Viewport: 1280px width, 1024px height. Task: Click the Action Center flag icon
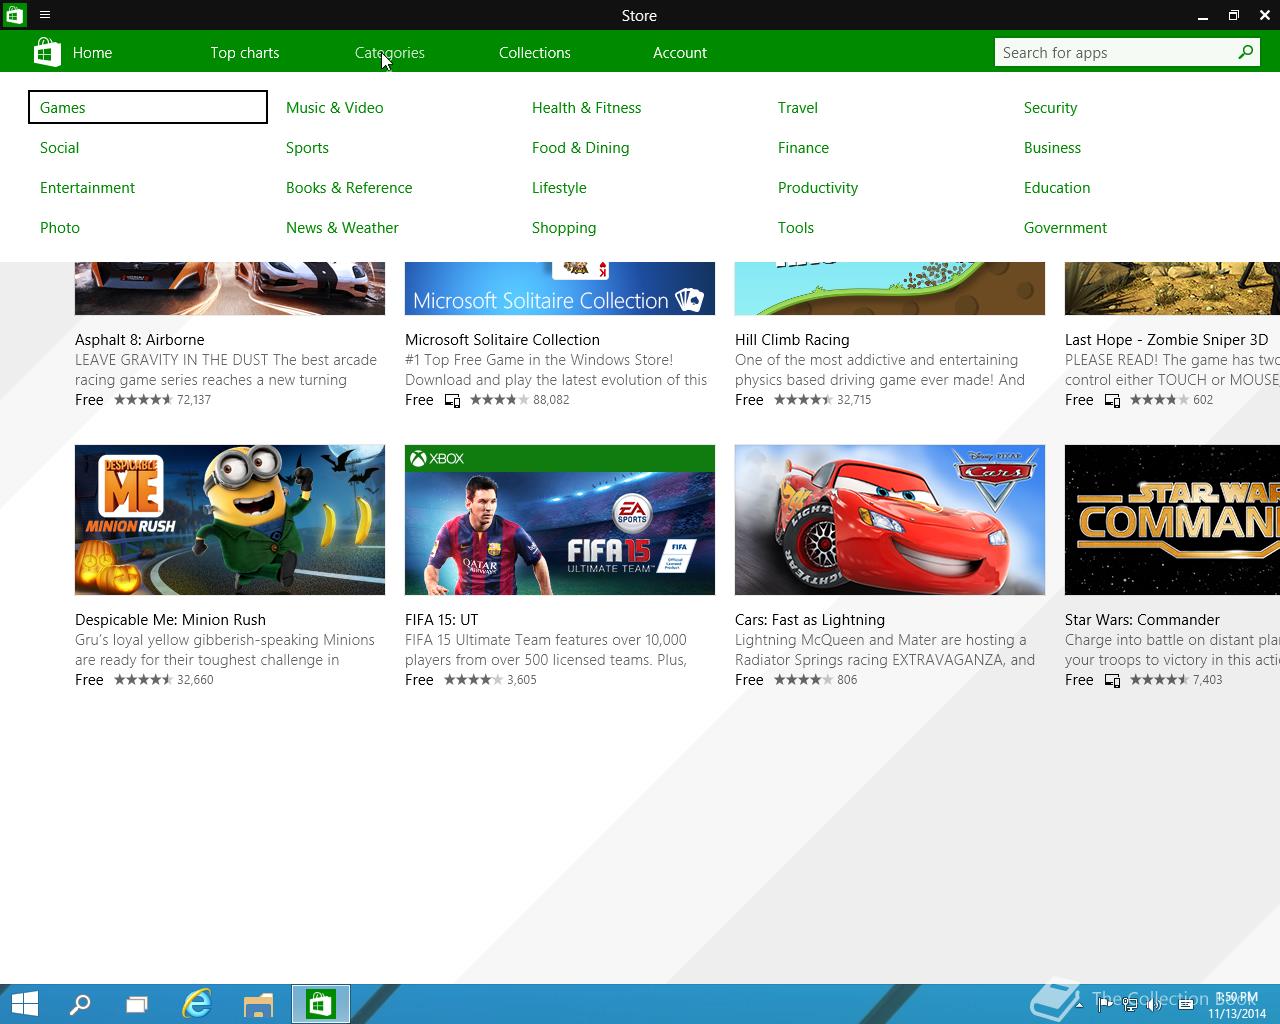click(x=1105, y=1004)
